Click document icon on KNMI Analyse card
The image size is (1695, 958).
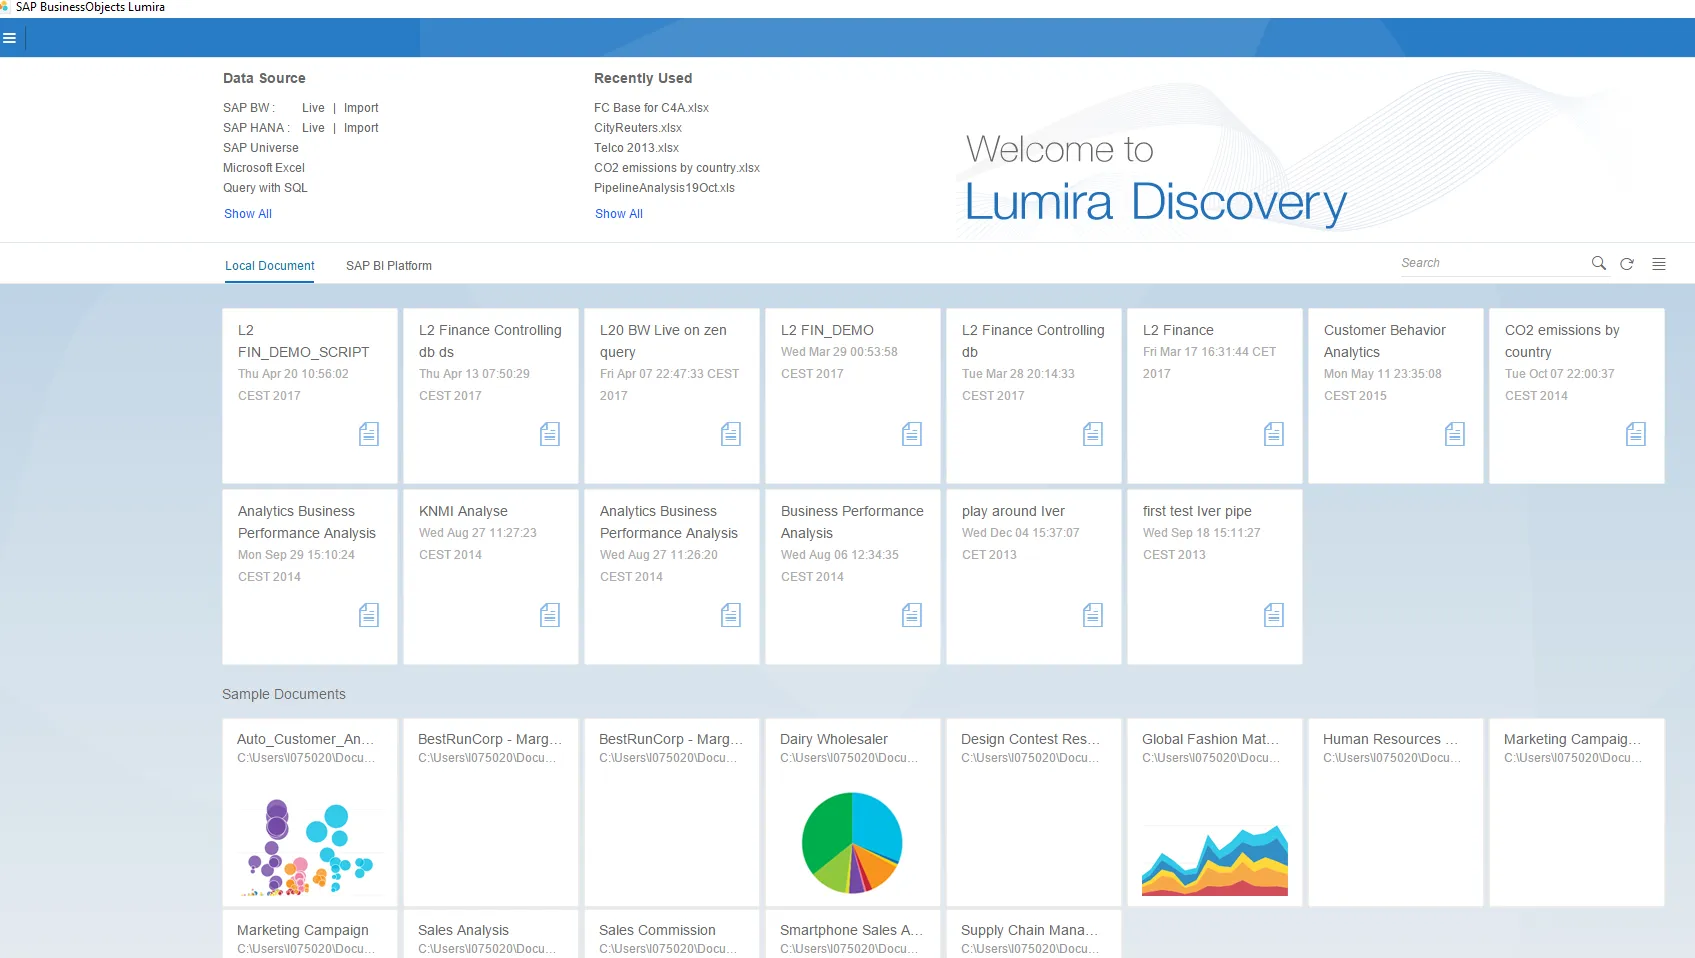pyautogui.click(x=550, y=615)
